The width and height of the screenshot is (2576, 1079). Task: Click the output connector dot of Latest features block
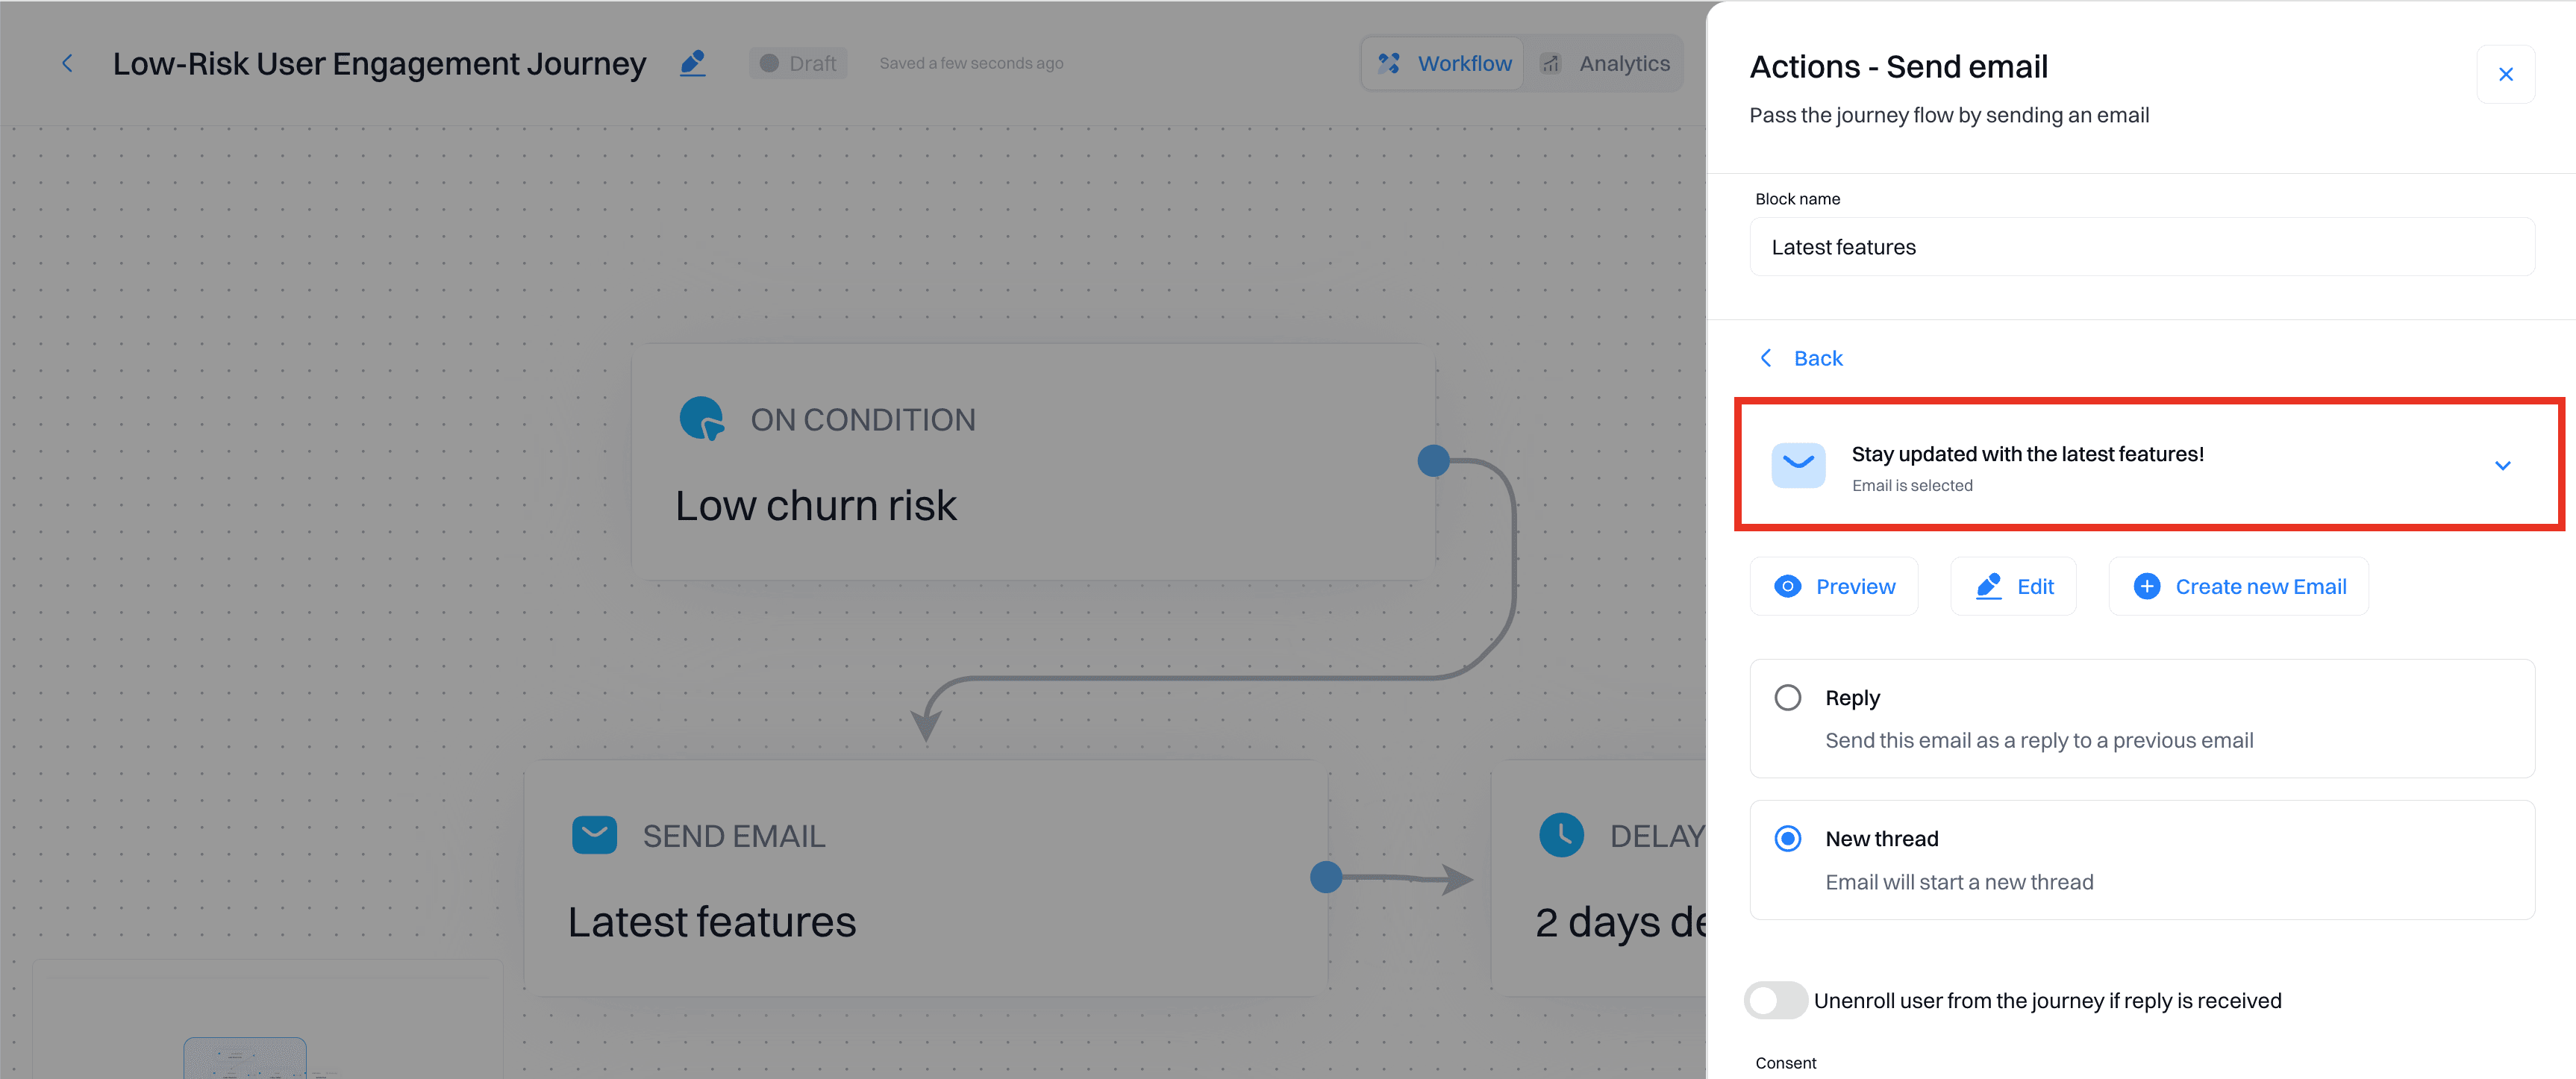(x=1325, y=877)
